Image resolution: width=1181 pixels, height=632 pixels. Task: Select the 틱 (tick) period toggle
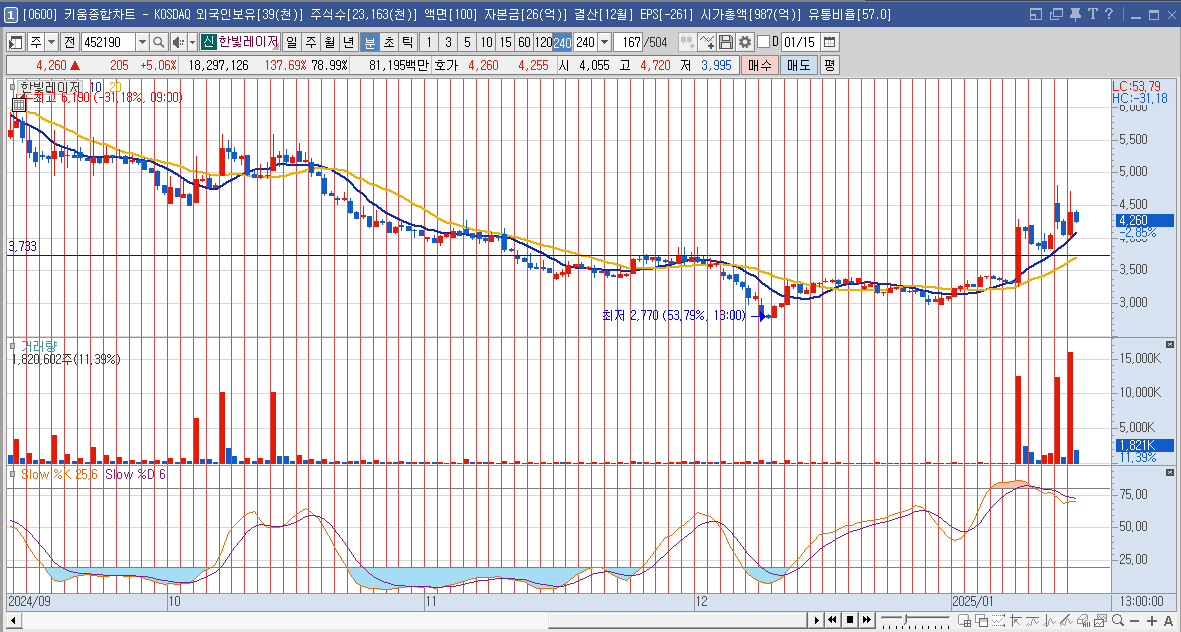coord(407,42)
